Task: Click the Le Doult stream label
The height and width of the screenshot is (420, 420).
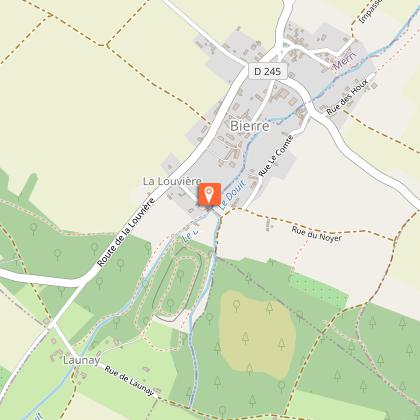Action: point(233,196)
